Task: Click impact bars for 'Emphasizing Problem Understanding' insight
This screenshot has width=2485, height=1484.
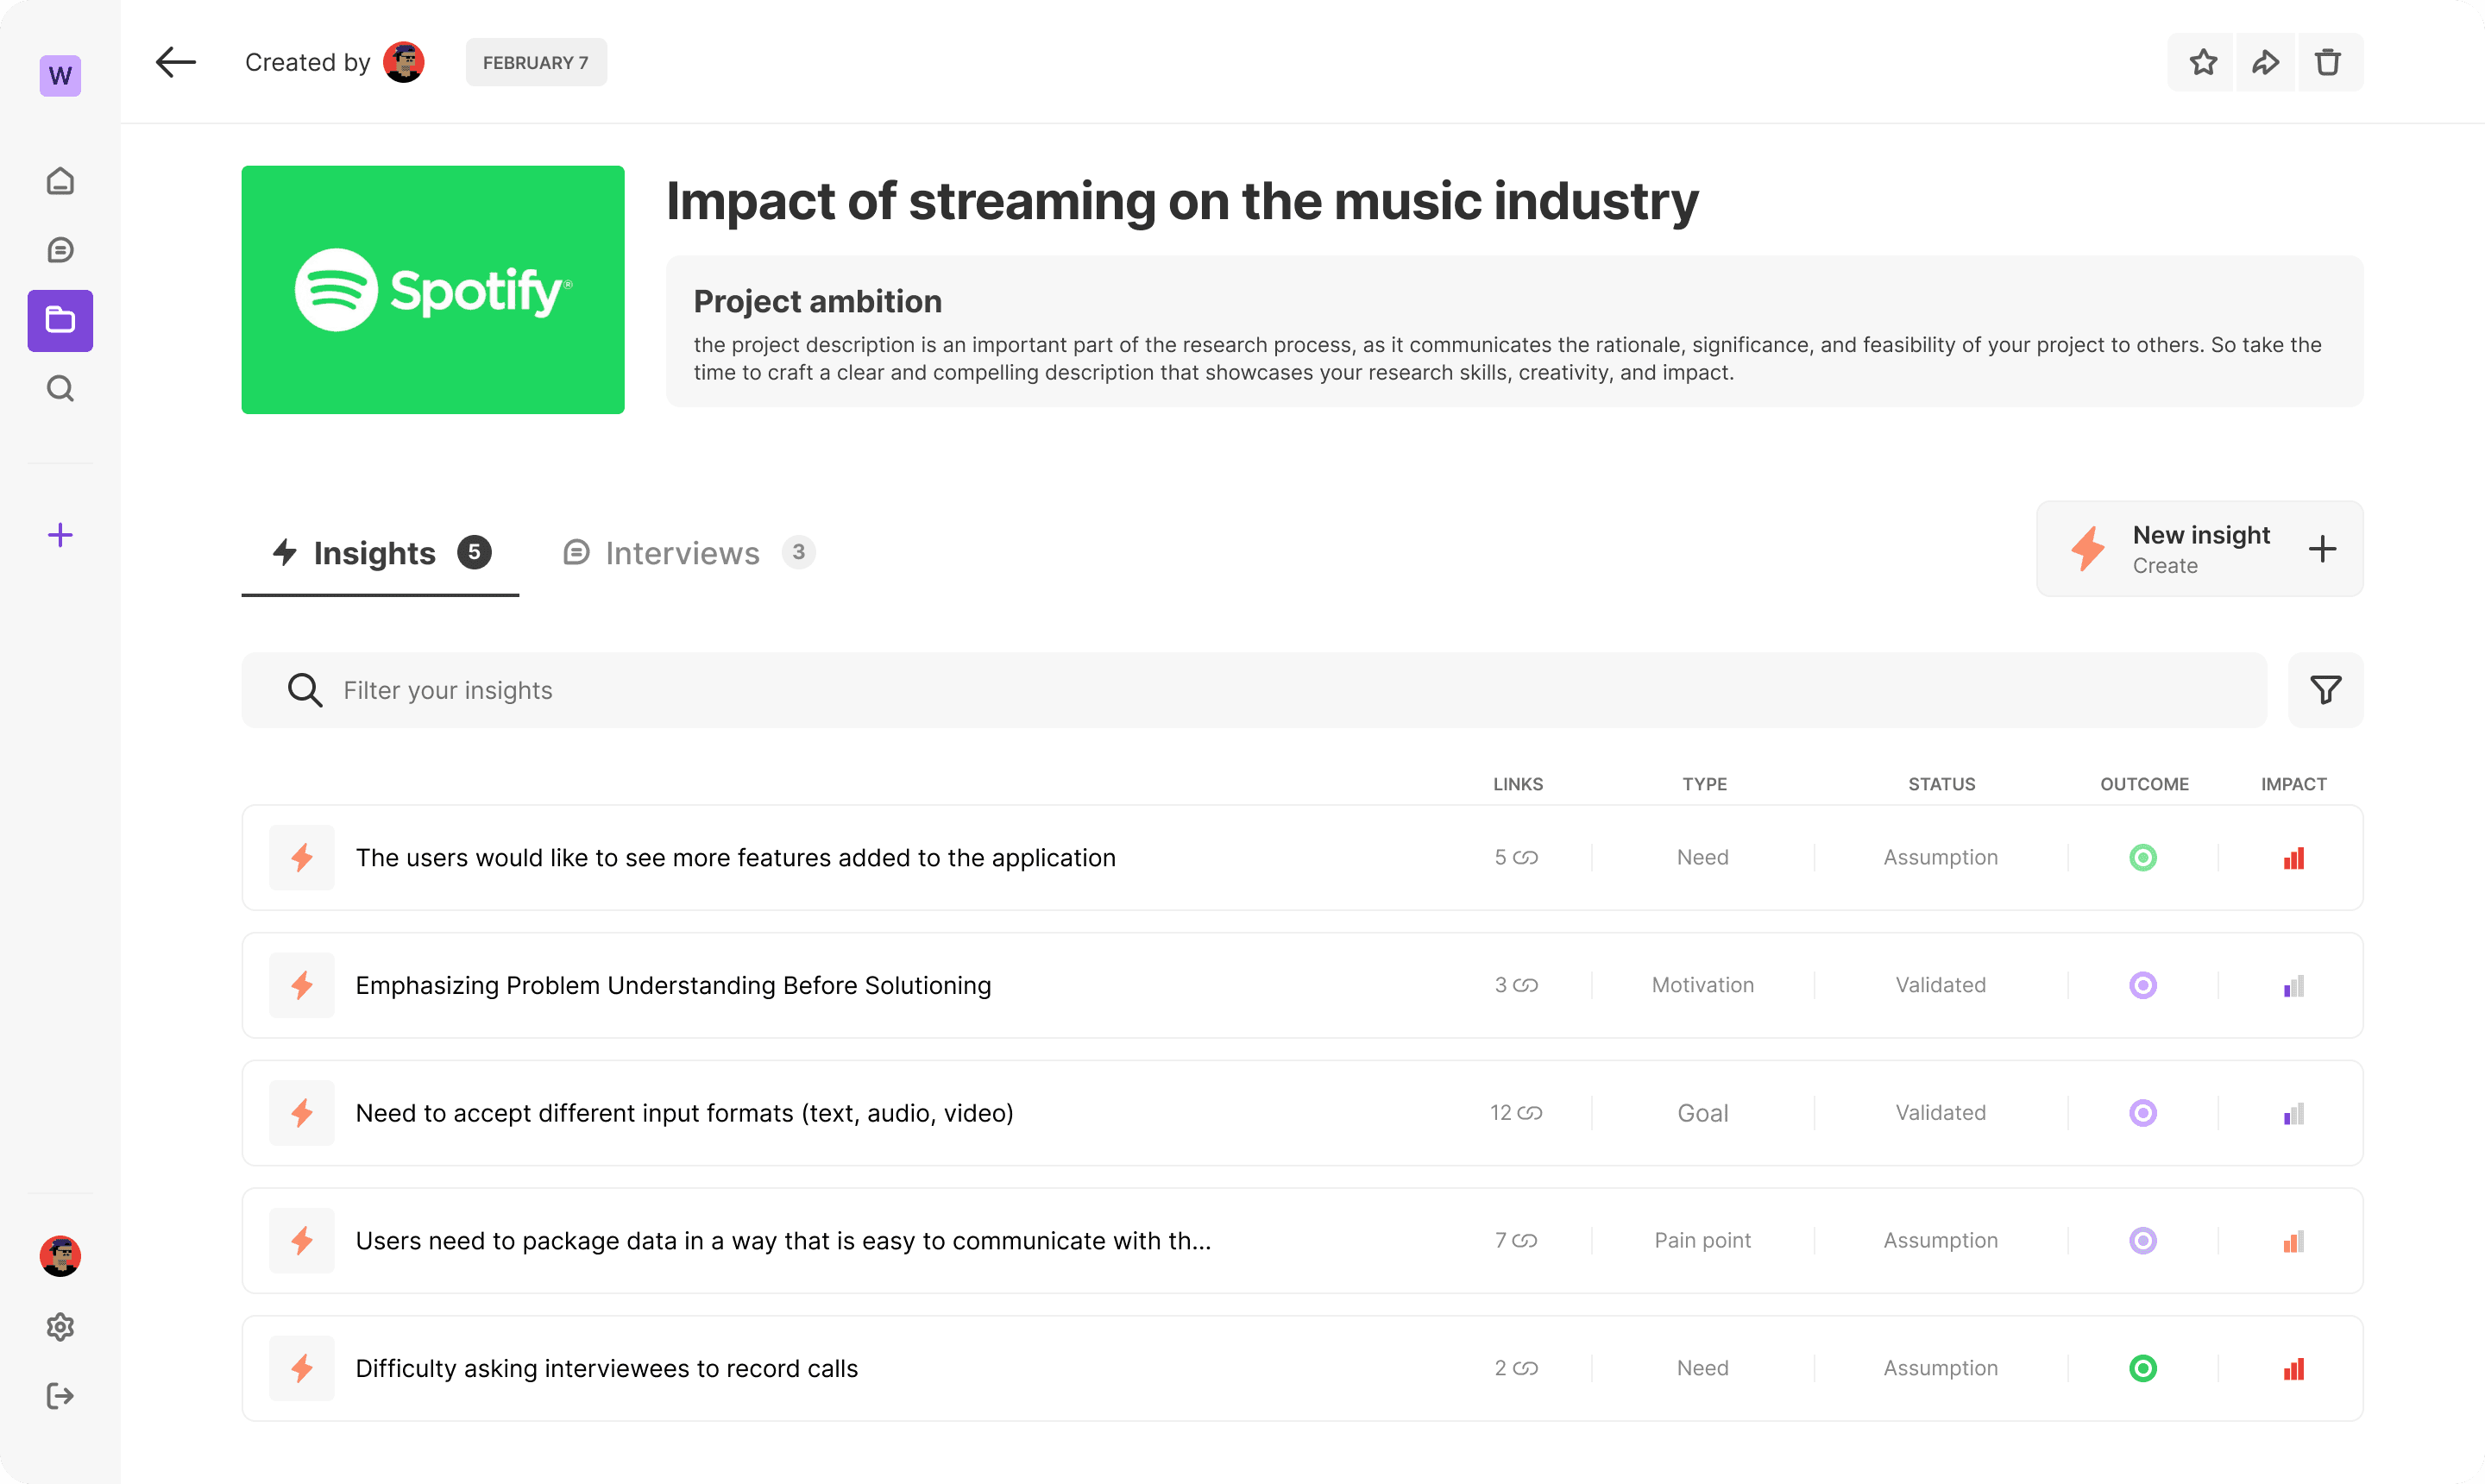Action: tap(2294, 986)
